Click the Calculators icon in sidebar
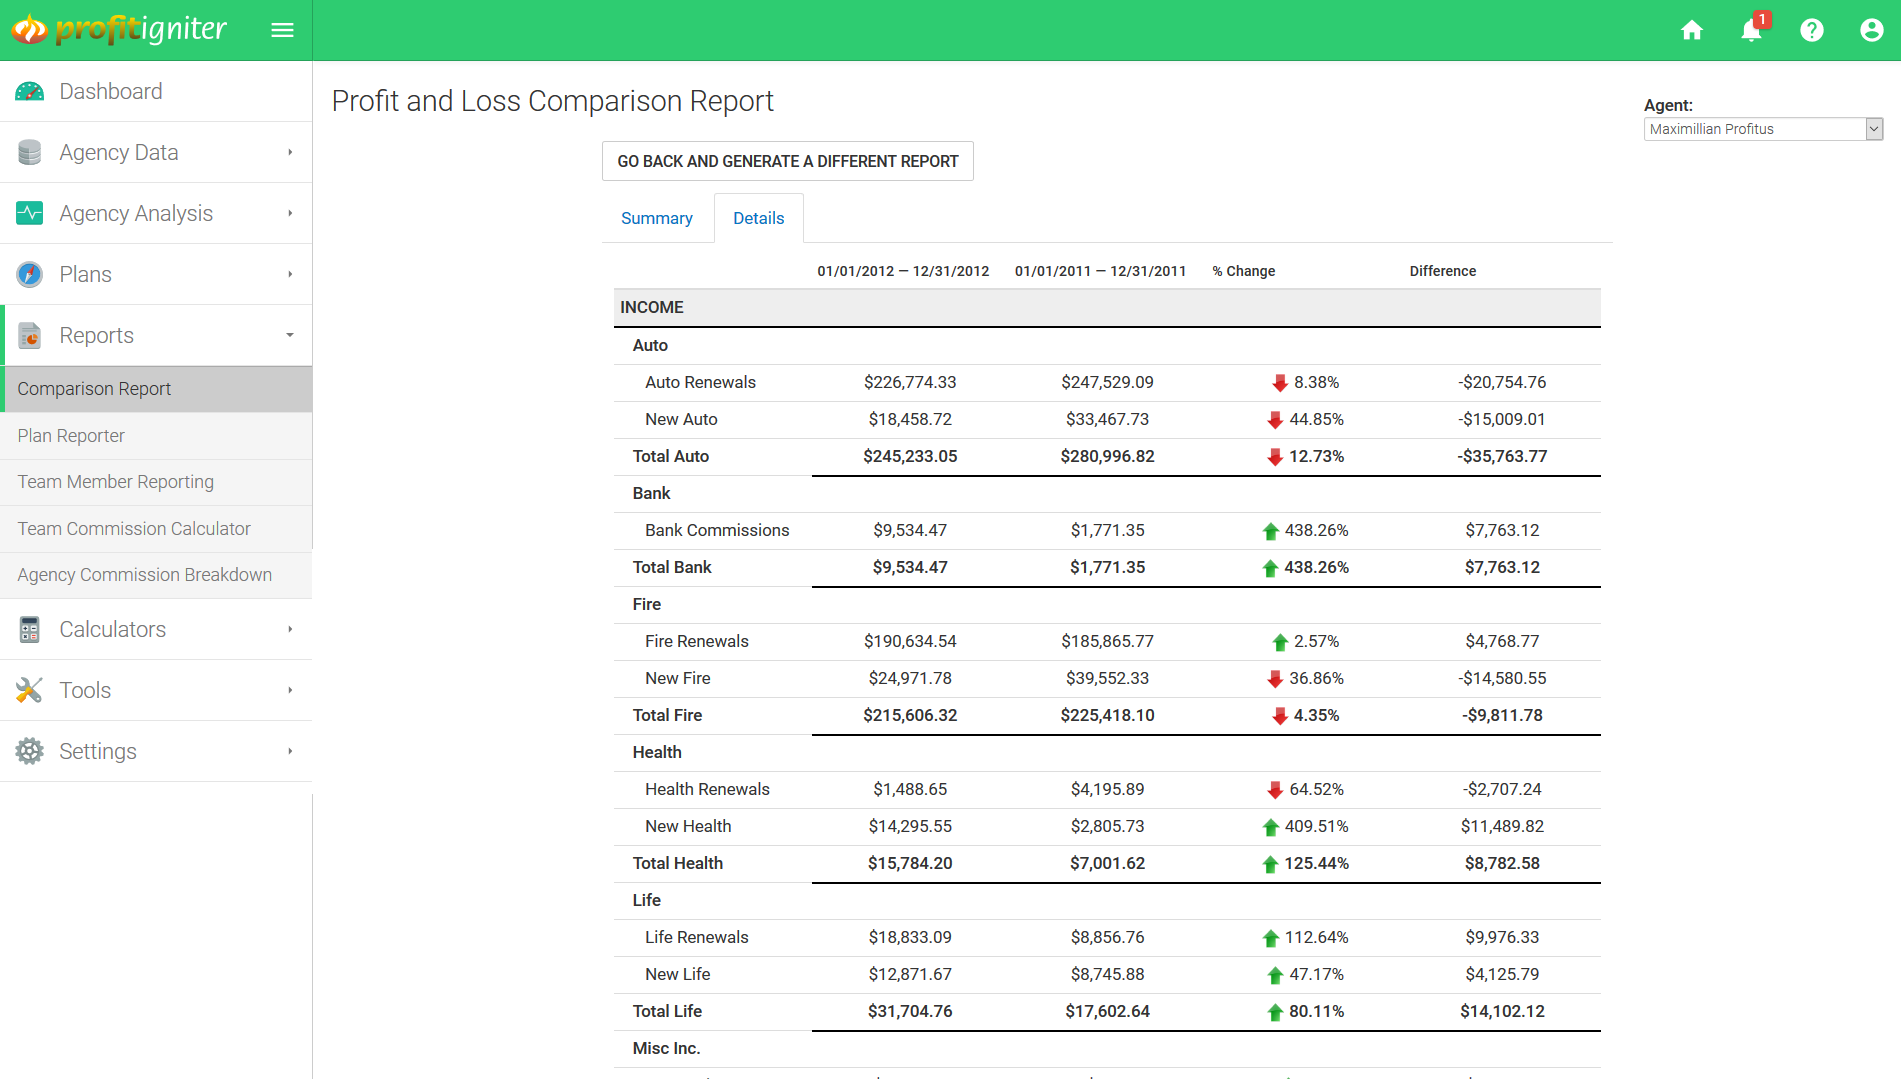The height and width of the screenshot is (1079, 1901). click(x=30, y=630)
